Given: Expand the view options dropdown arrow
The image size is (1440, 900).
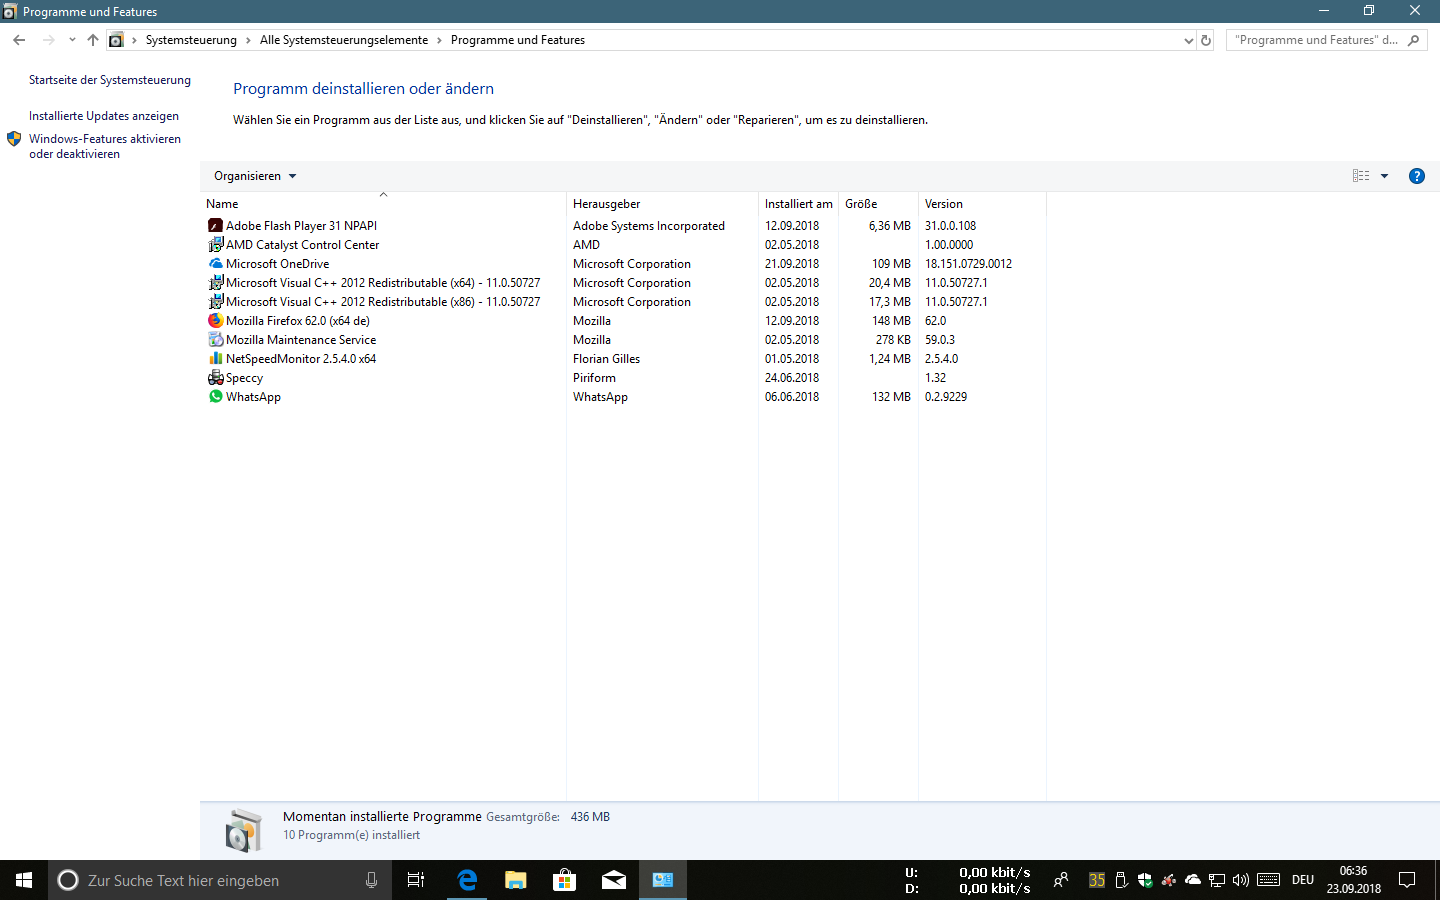Looking at the screenshot, I should click(1385, 176).
